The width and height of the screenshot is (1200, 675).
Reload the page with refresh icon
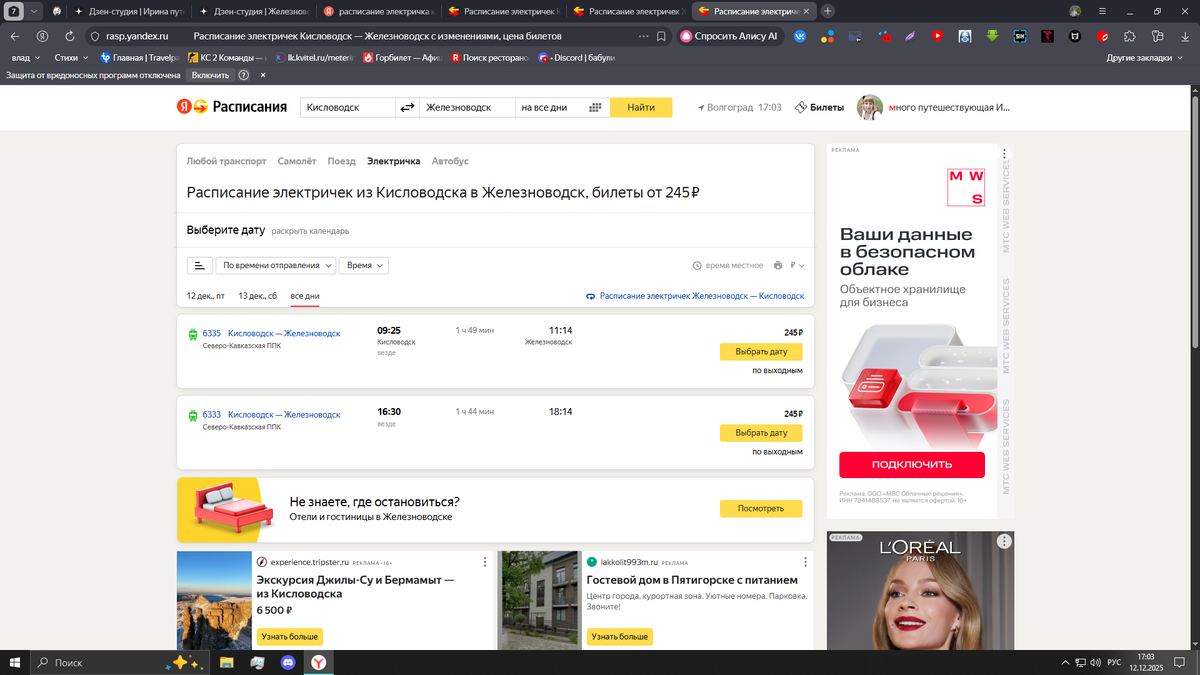click(69, 36)
